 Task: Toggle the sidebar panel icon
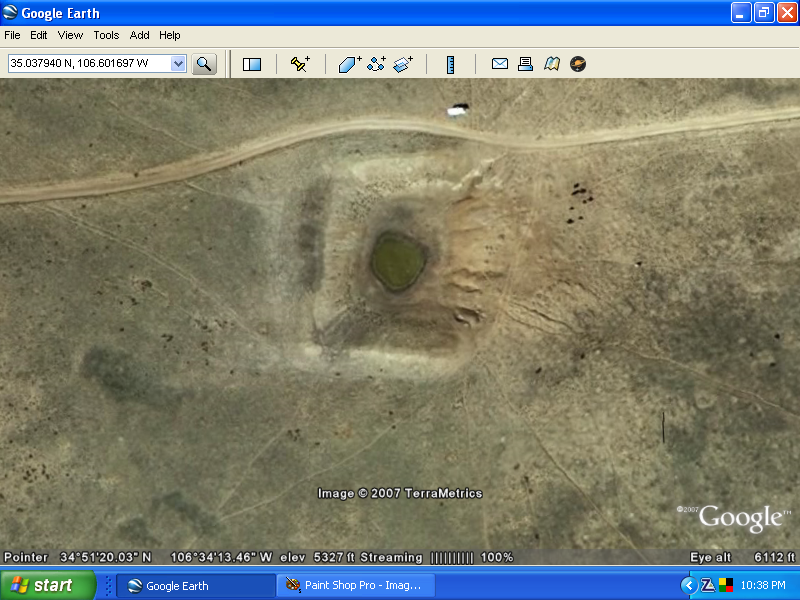coord(252,64)
